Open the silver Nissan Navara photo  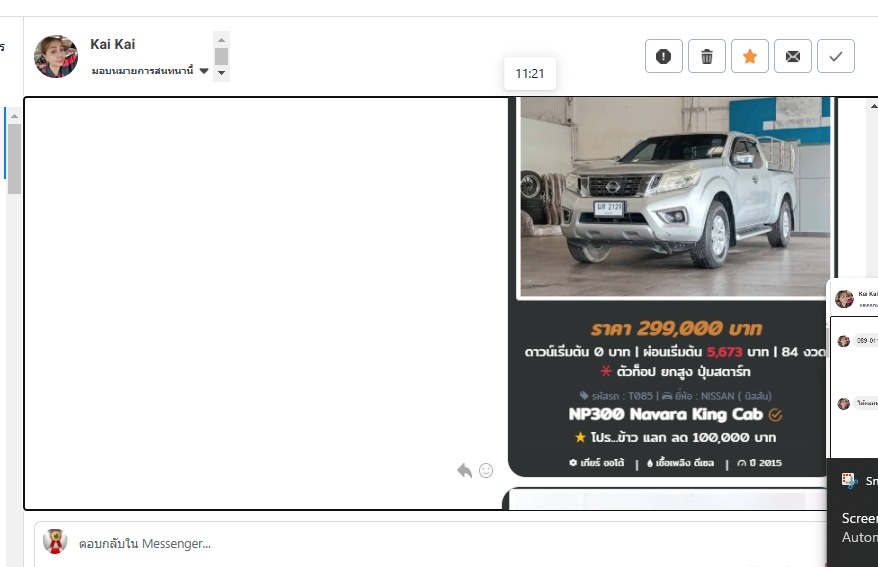[675, 197]
